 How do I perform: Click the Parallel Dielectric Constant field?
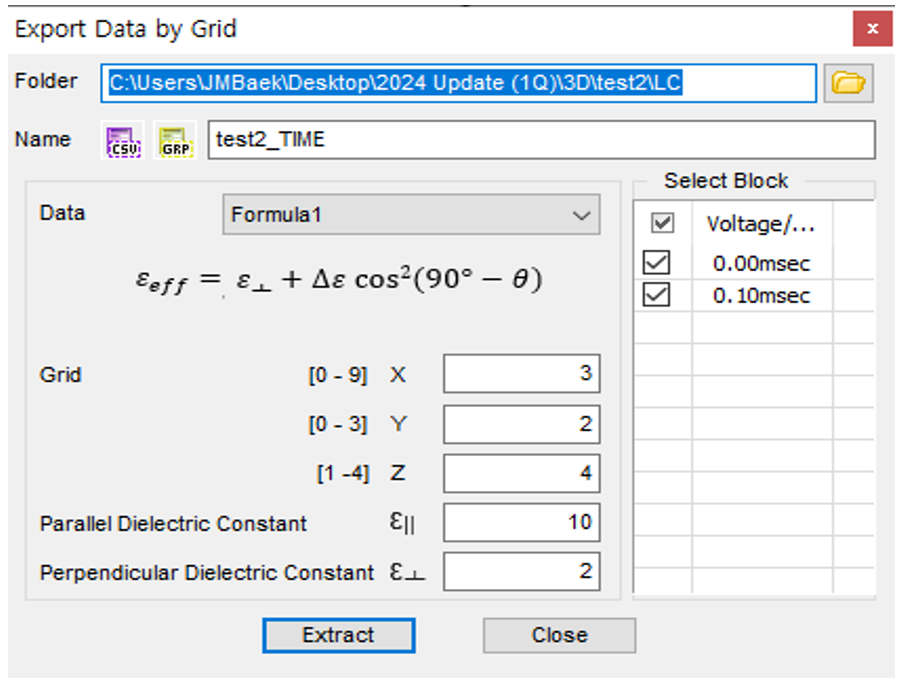click(x=521, y=522)
